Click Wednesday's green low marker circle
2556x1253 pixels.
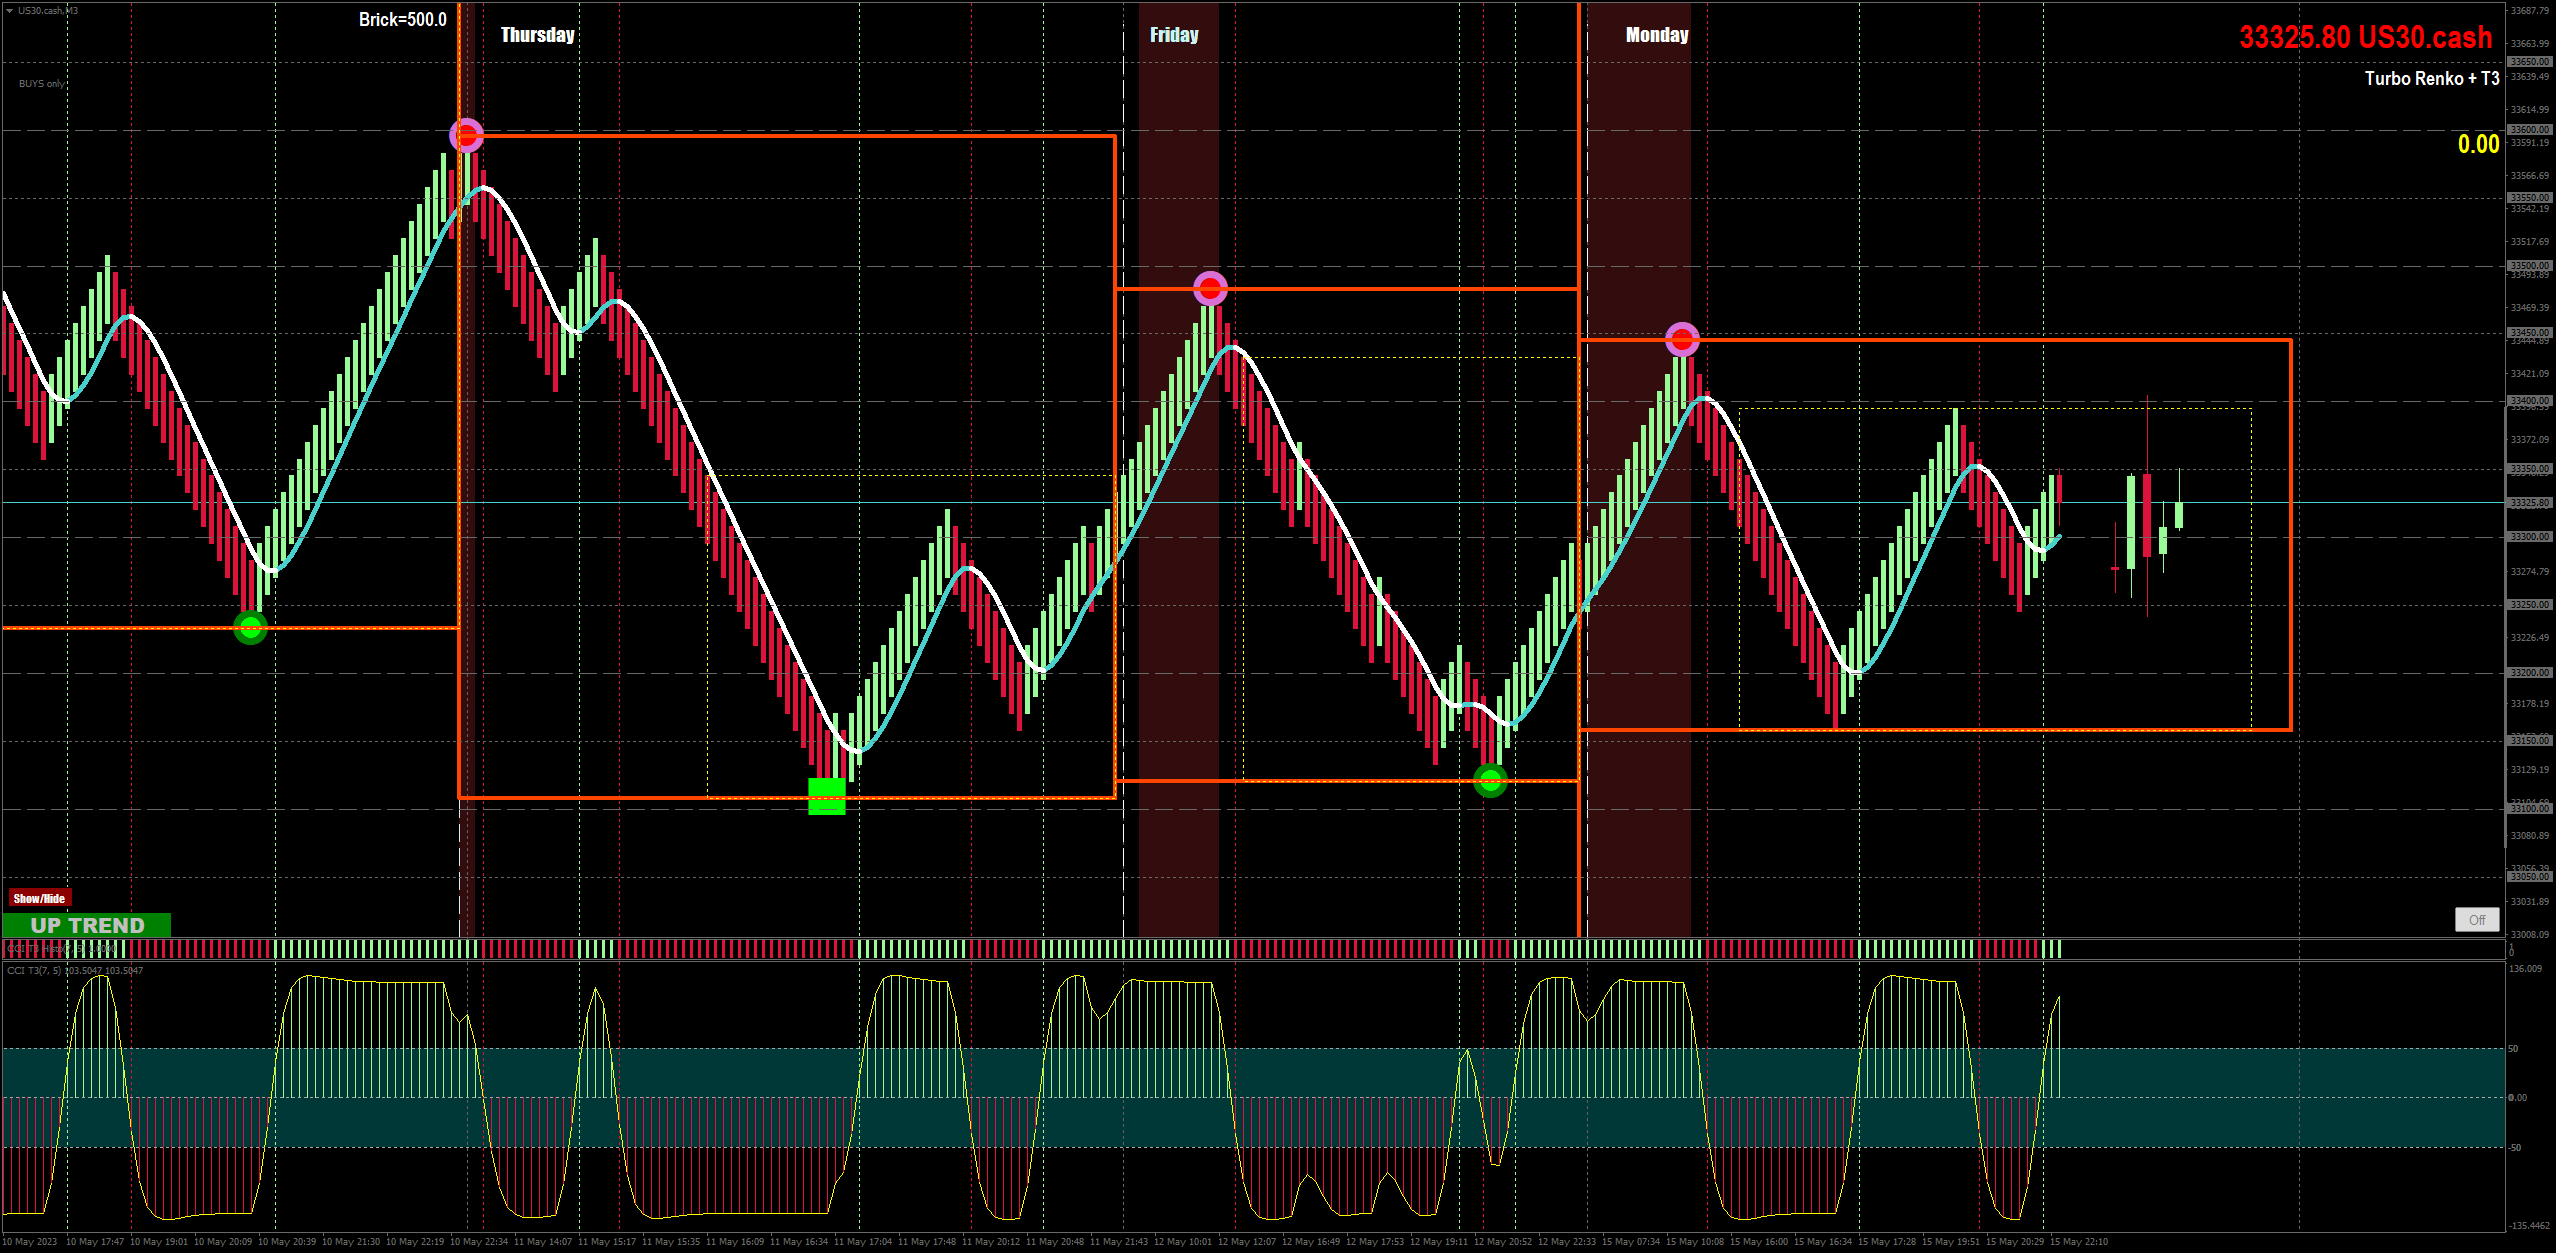pos(250,627)
